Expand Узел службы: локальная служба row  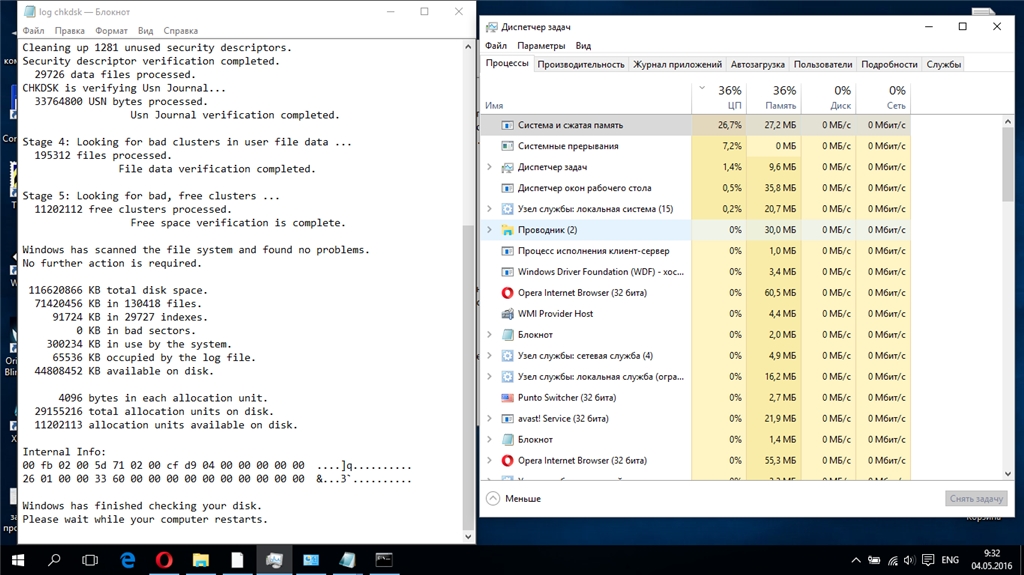[x=489, y=376]
